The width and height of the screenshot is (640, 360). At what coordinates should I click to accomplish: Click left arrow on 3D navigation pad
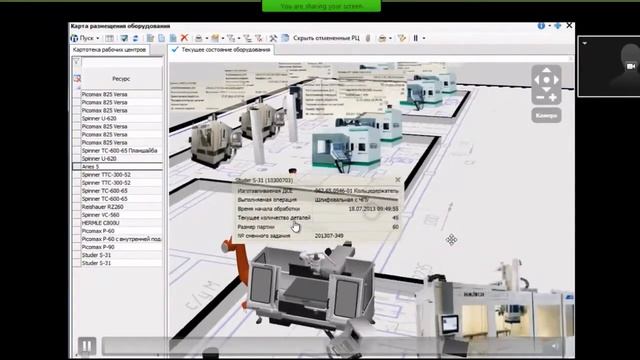[x=537, y=80]
